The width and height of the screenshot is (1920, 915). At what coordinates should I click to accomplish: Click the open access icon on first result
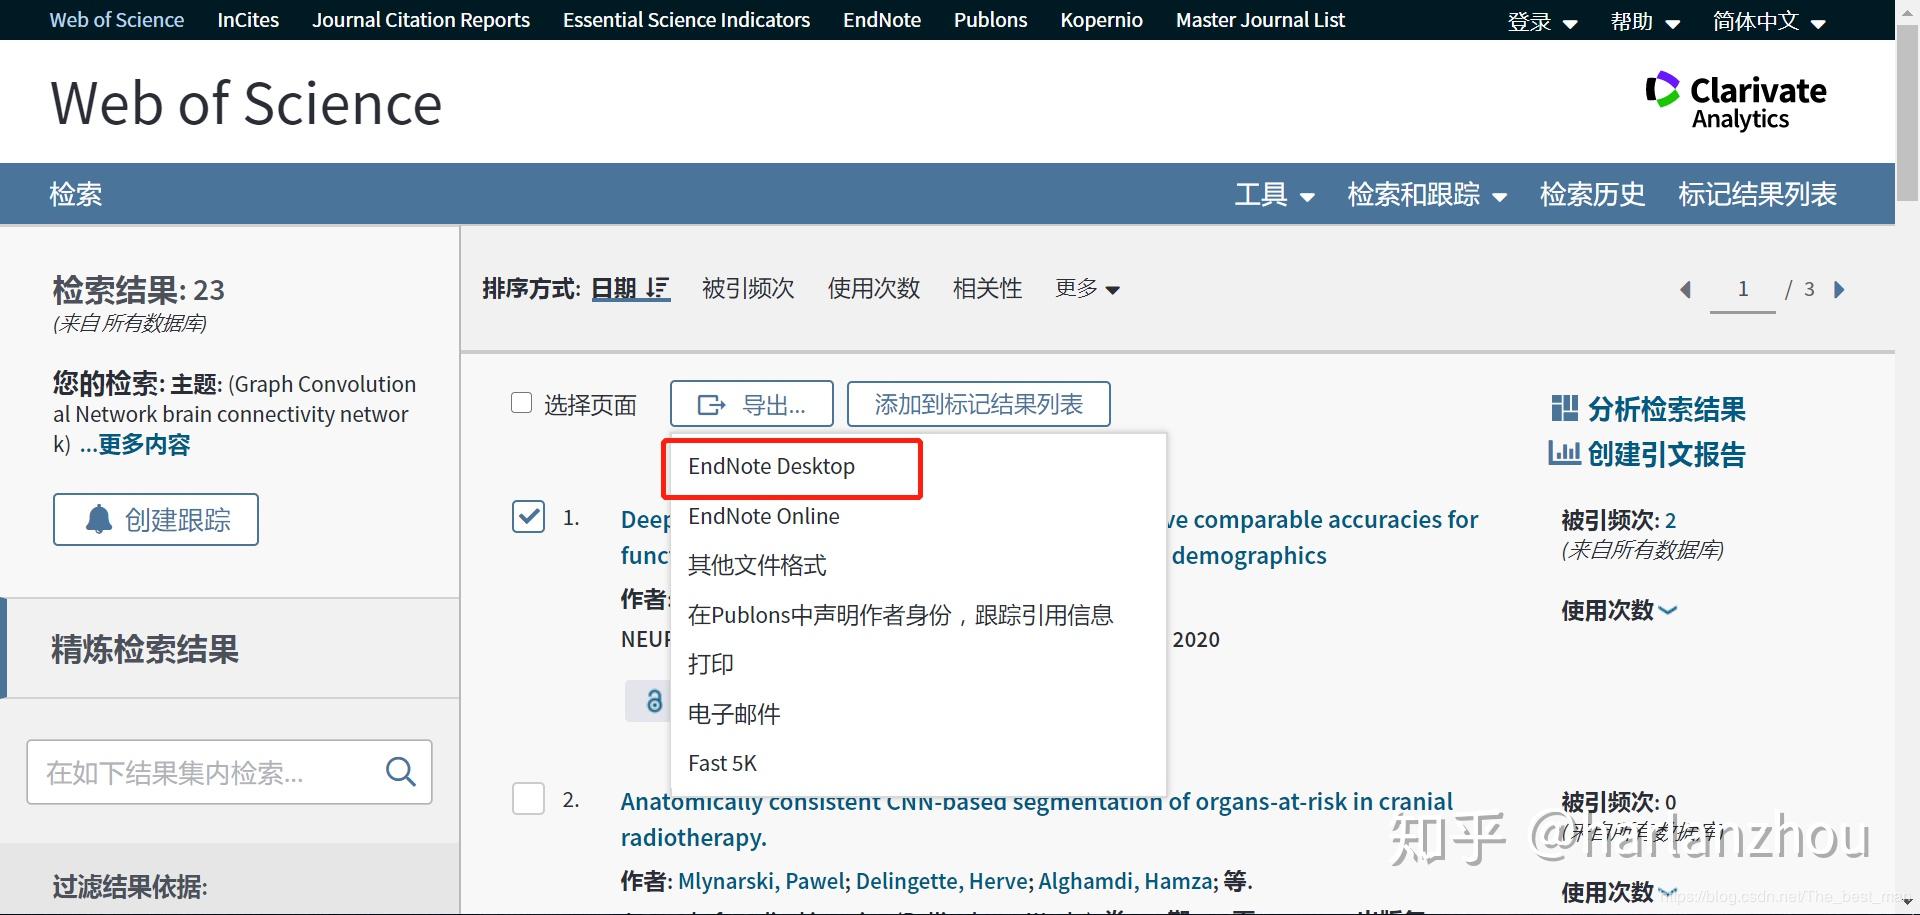(x=653, y=701)
